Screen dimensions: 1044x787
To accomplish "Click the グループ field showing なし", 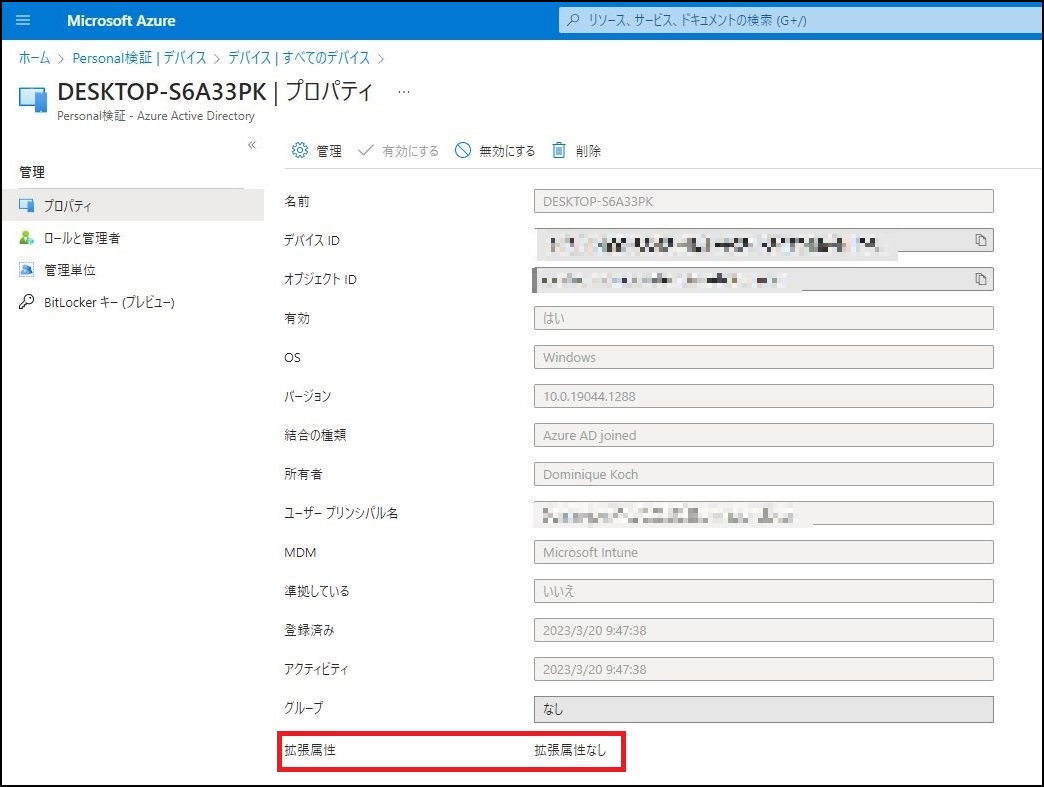I will [764, 709].
